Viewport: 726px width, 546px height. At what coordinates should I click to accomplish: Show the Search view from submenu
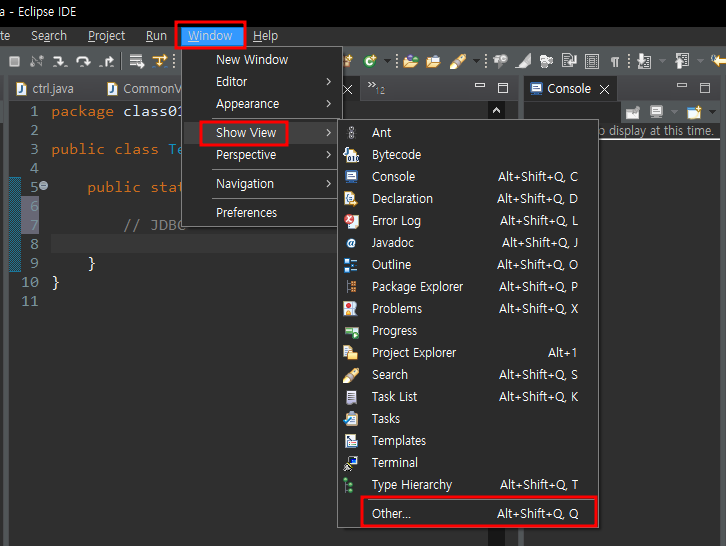point(468,375)
